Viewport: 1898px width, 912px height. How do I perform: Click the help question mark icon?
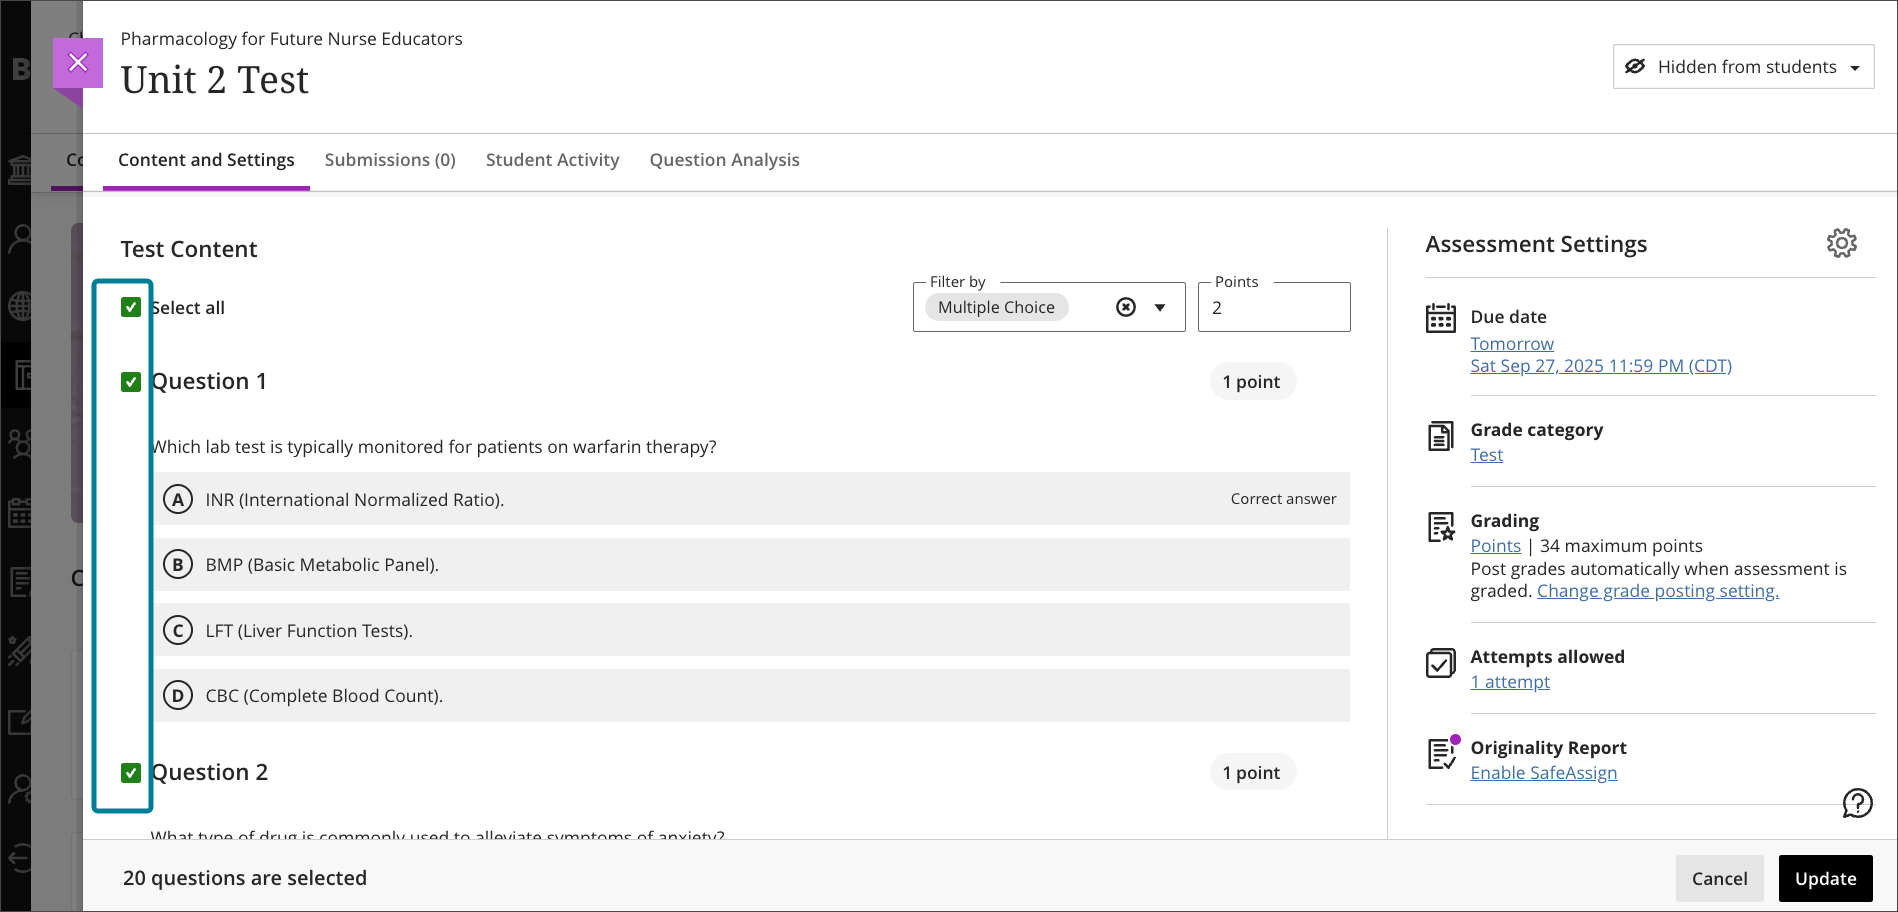1857,802
